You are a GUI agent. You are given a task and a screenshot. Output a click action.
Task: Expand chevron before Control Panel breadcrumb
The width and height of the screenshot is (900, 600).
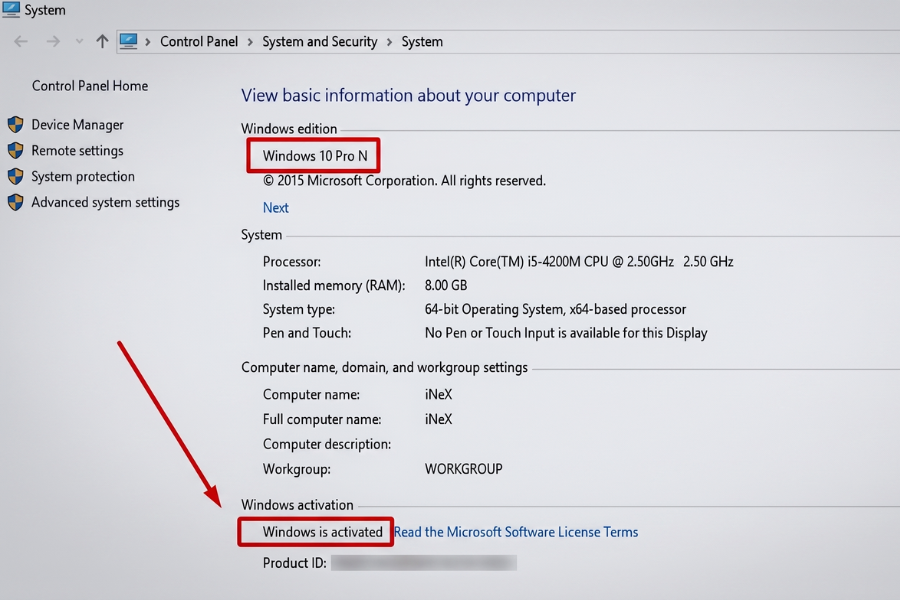click(x=148, y=42)
